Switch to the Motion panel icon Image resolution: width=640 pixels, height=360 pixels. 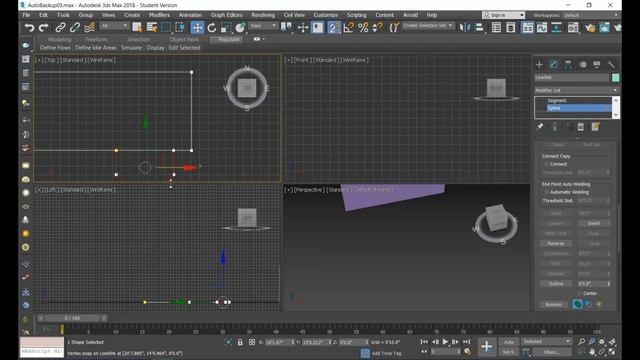(x=583, y=64)
